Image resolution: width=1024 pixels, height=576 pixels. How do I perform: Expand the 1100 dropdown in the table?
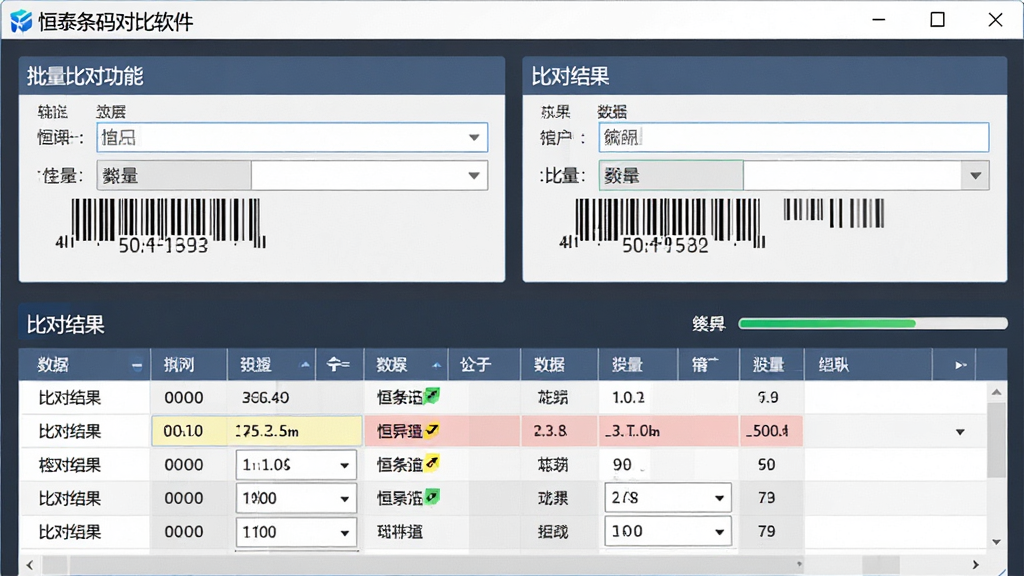click(x=344, y=533)
